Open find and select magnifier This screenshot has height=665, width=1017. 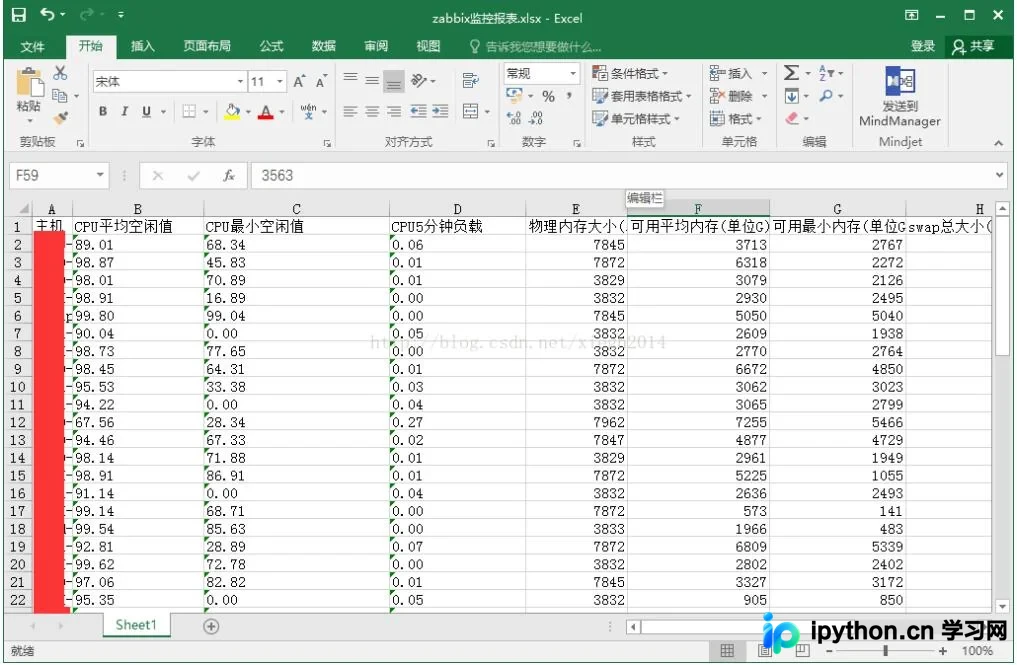[x=826, y=96]
